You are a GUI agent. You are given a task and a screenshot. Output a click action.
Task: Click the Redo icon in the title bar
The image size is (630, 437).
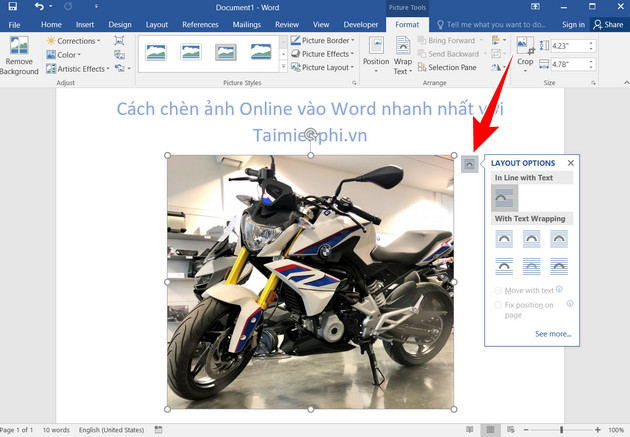(x=68, y=6)
